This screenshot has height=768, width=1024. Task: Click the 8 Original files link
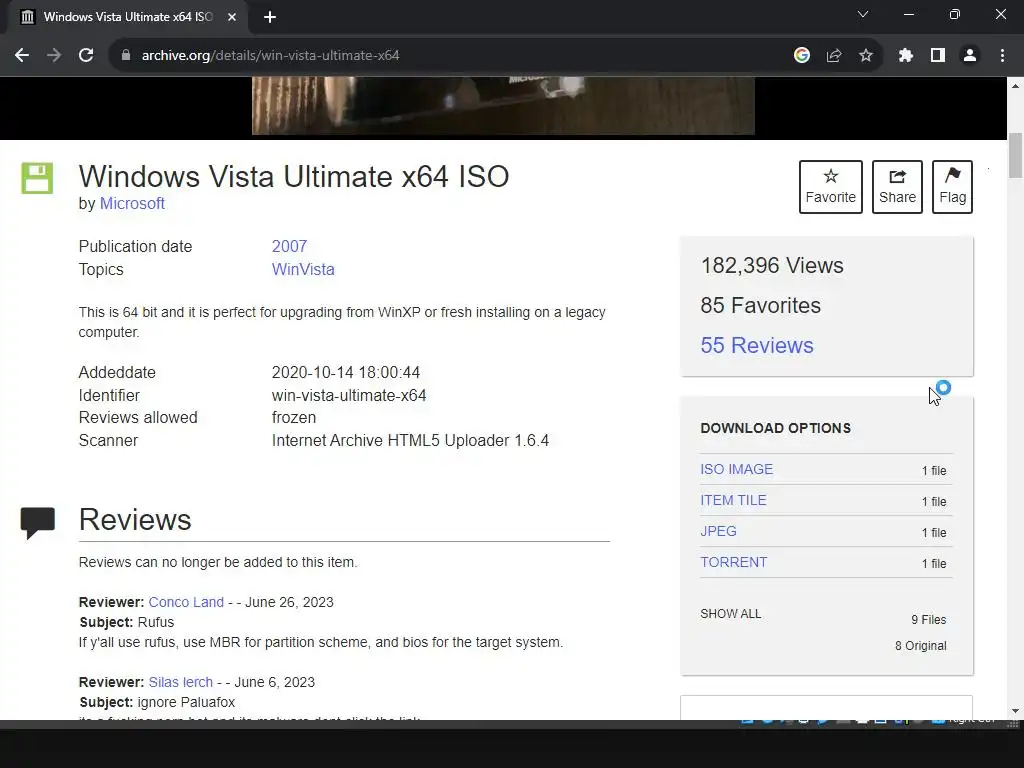[x=920, y=646]
